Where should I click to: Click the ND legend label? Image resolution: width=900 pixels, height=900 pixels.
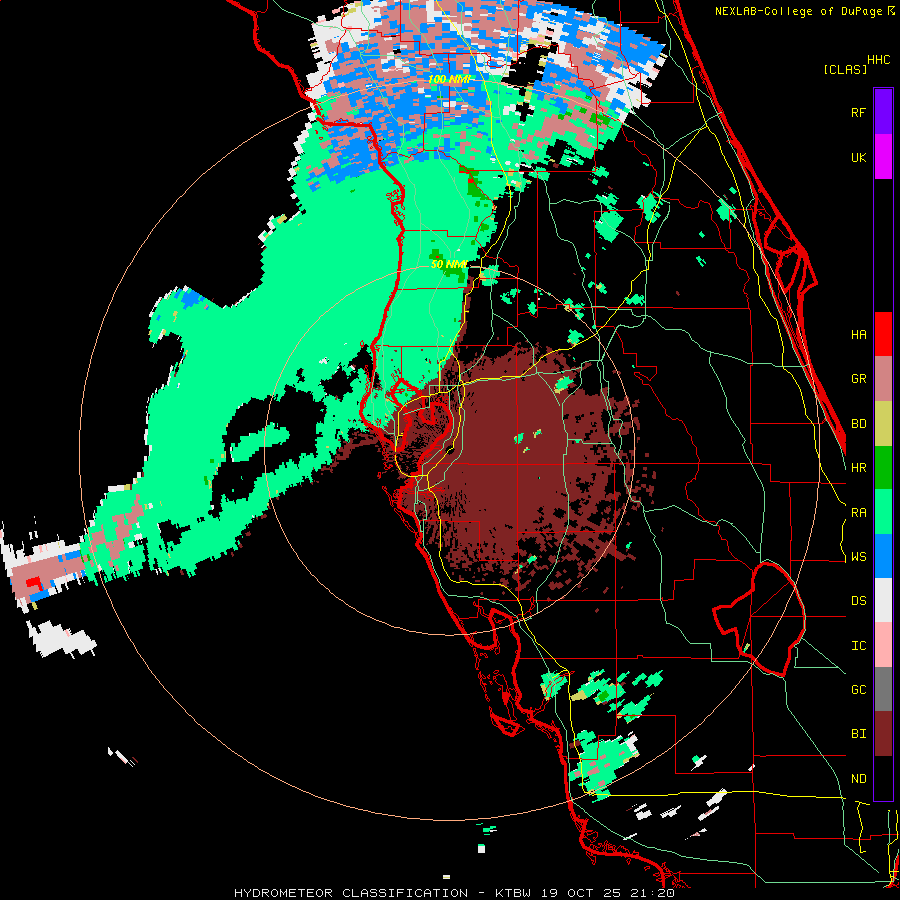pos(858,779)
